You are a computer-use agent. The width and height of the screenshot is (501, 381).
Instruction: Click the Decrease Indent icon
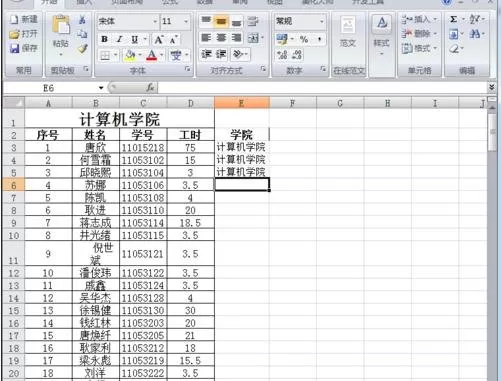tap(206, 54)
